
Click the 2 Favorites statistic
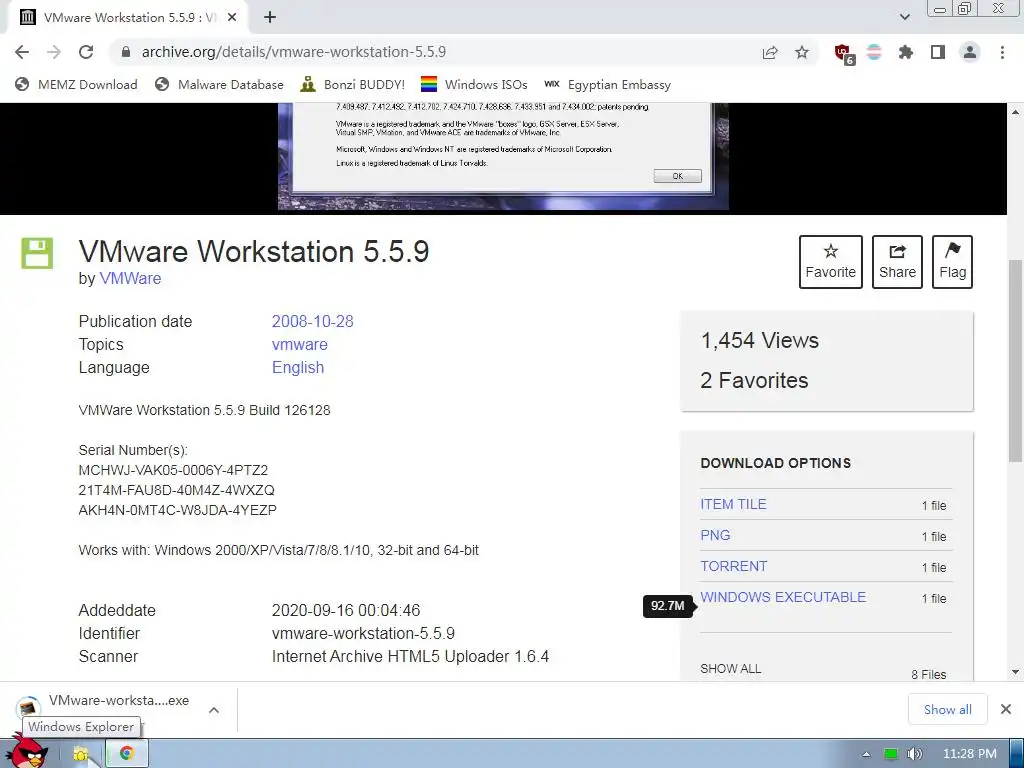(x=754, y=380)
